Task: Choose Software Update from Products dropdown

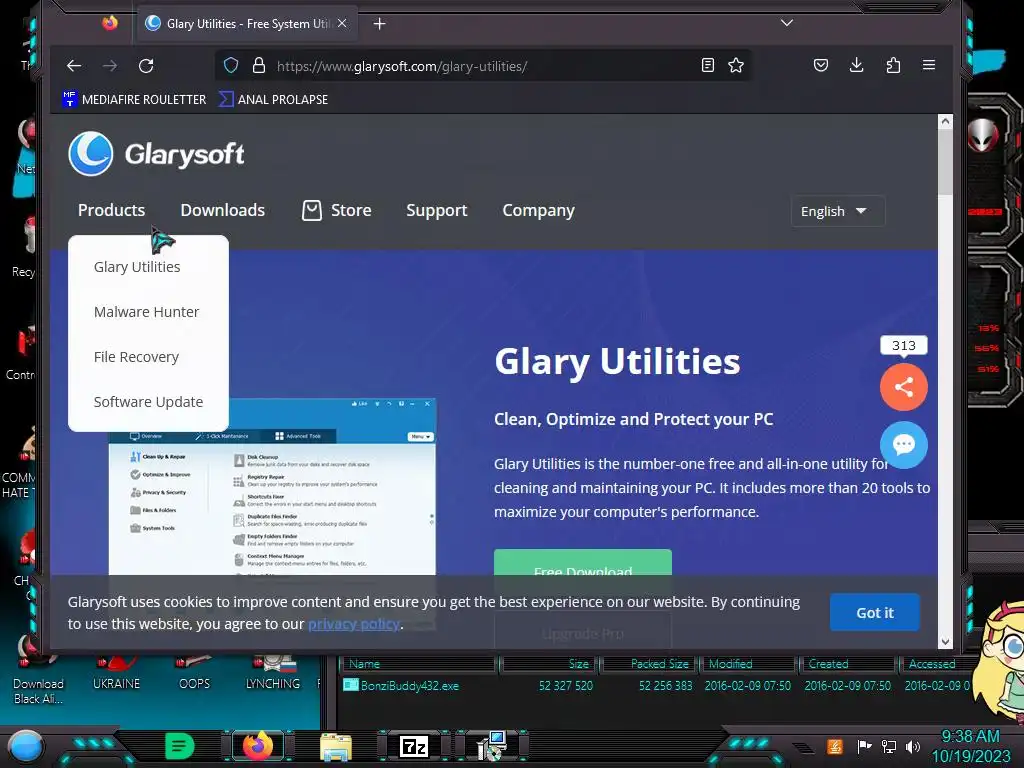Action: tap(148, 402)
